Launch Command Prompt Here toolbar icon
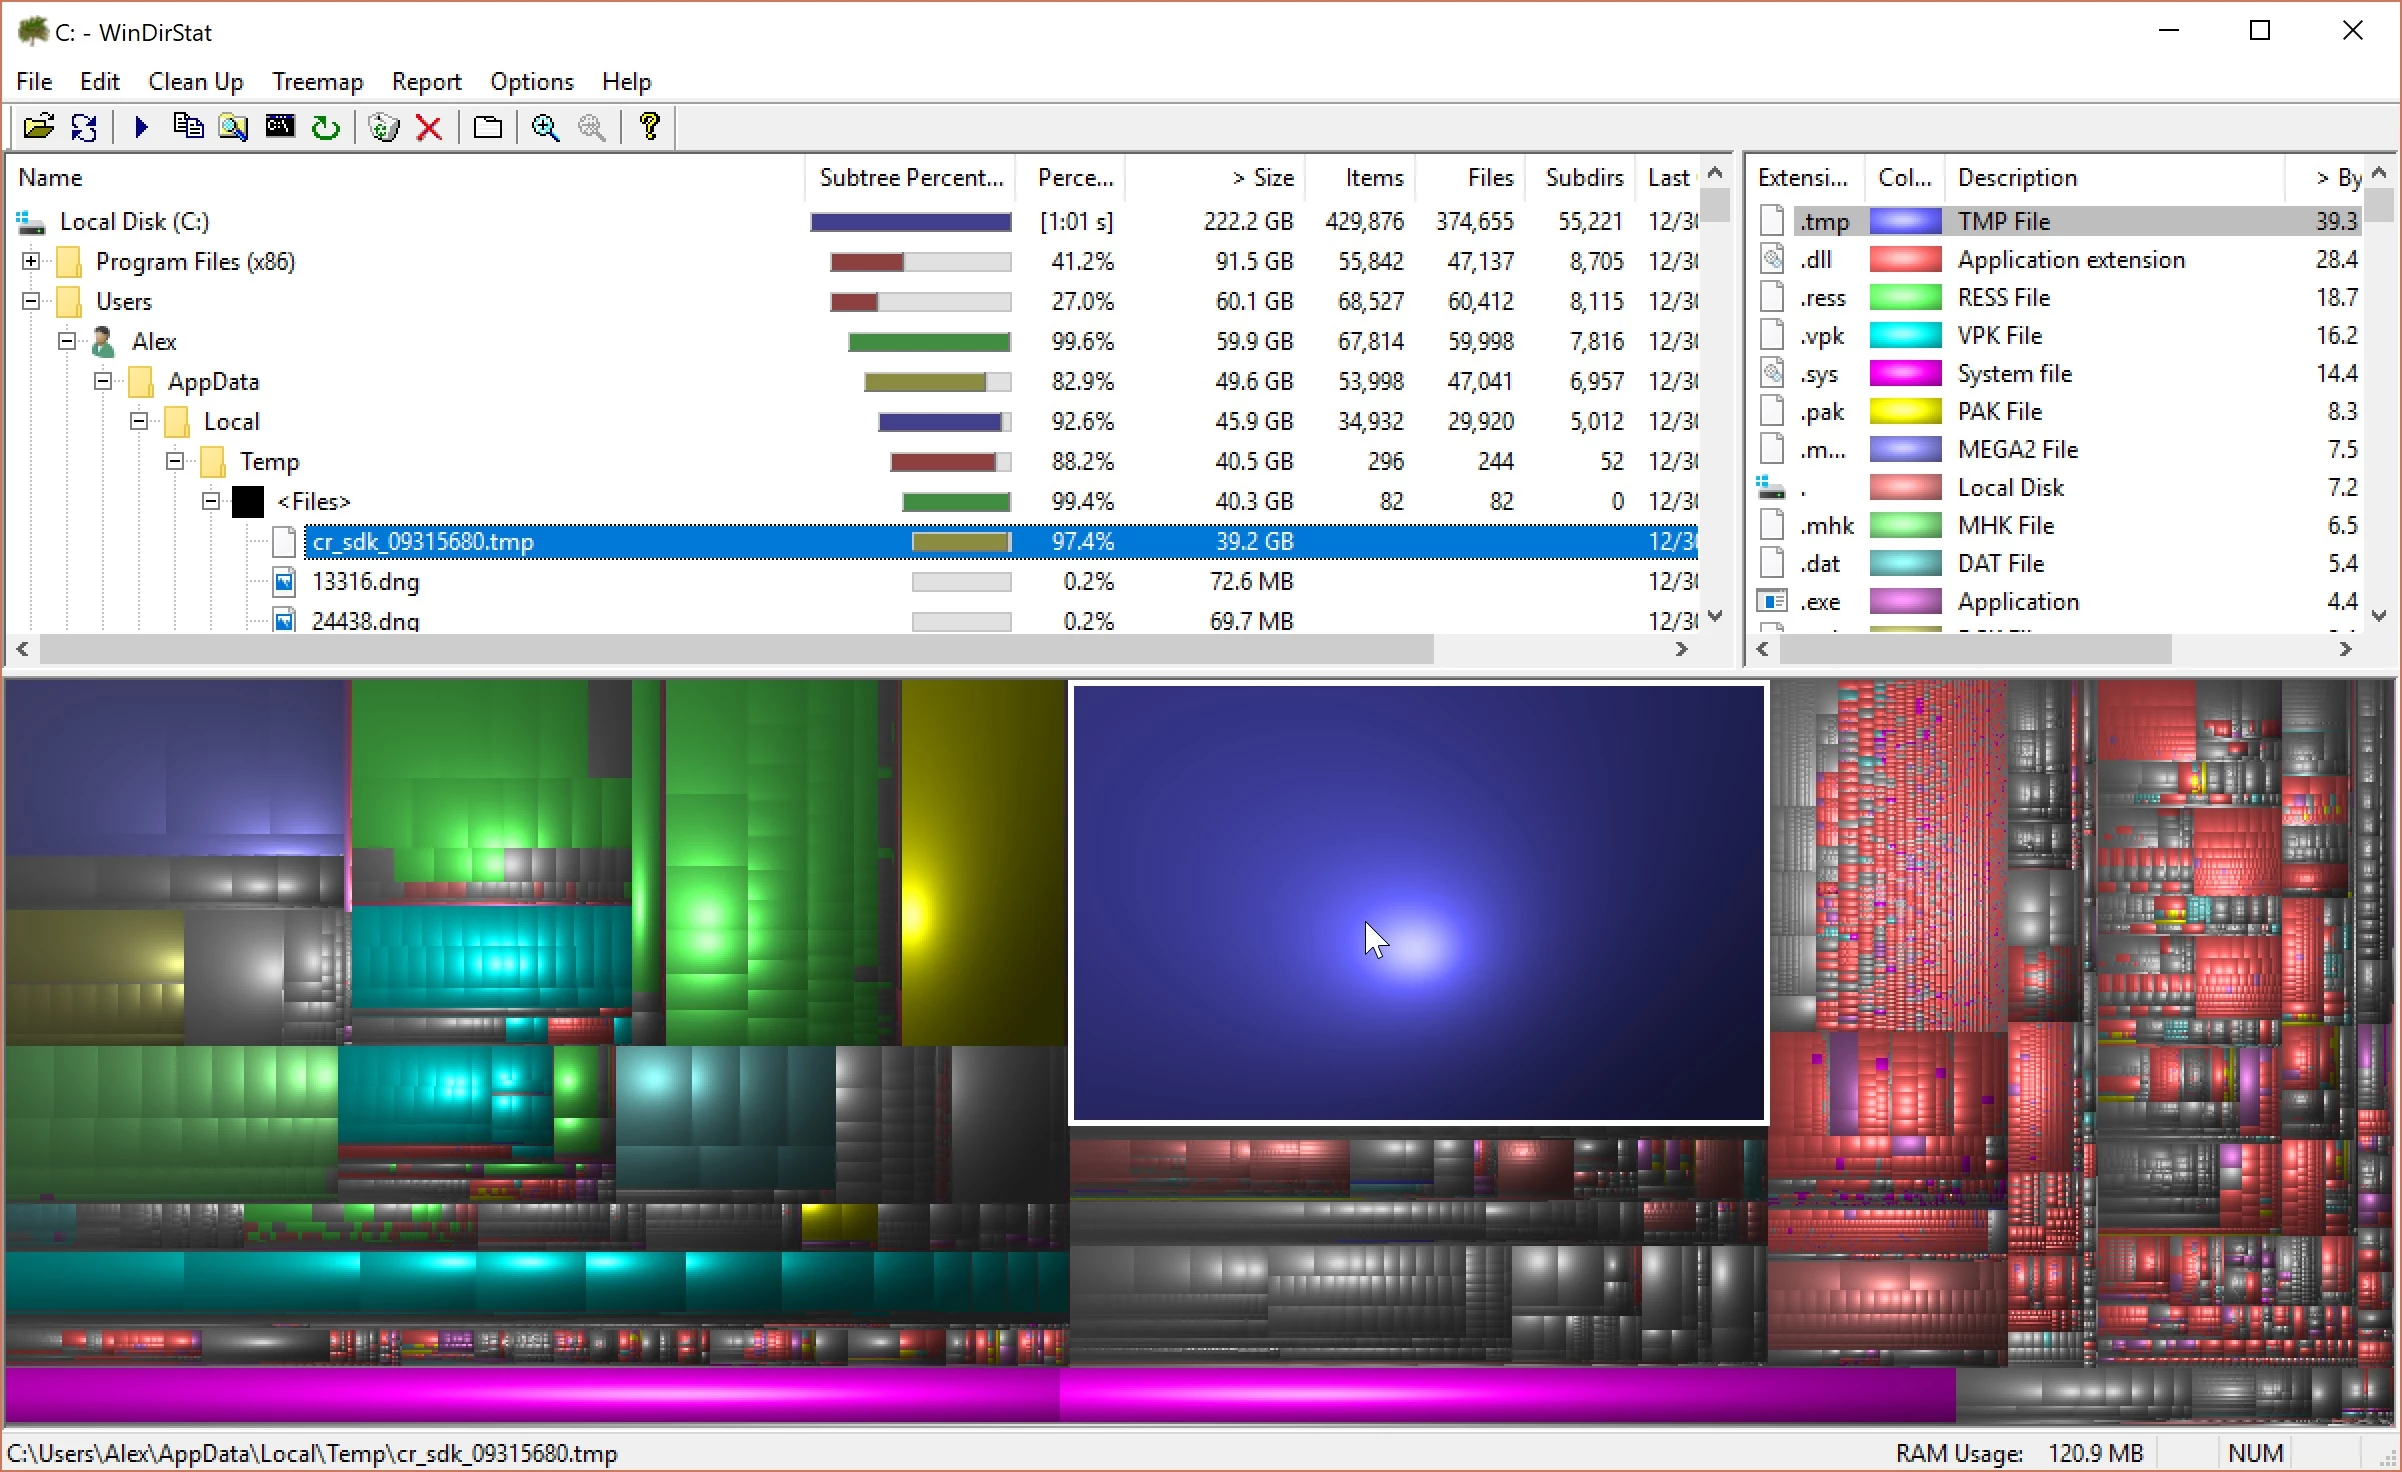This screenshot has height=1472, width=2402. (x=279, y=127)
